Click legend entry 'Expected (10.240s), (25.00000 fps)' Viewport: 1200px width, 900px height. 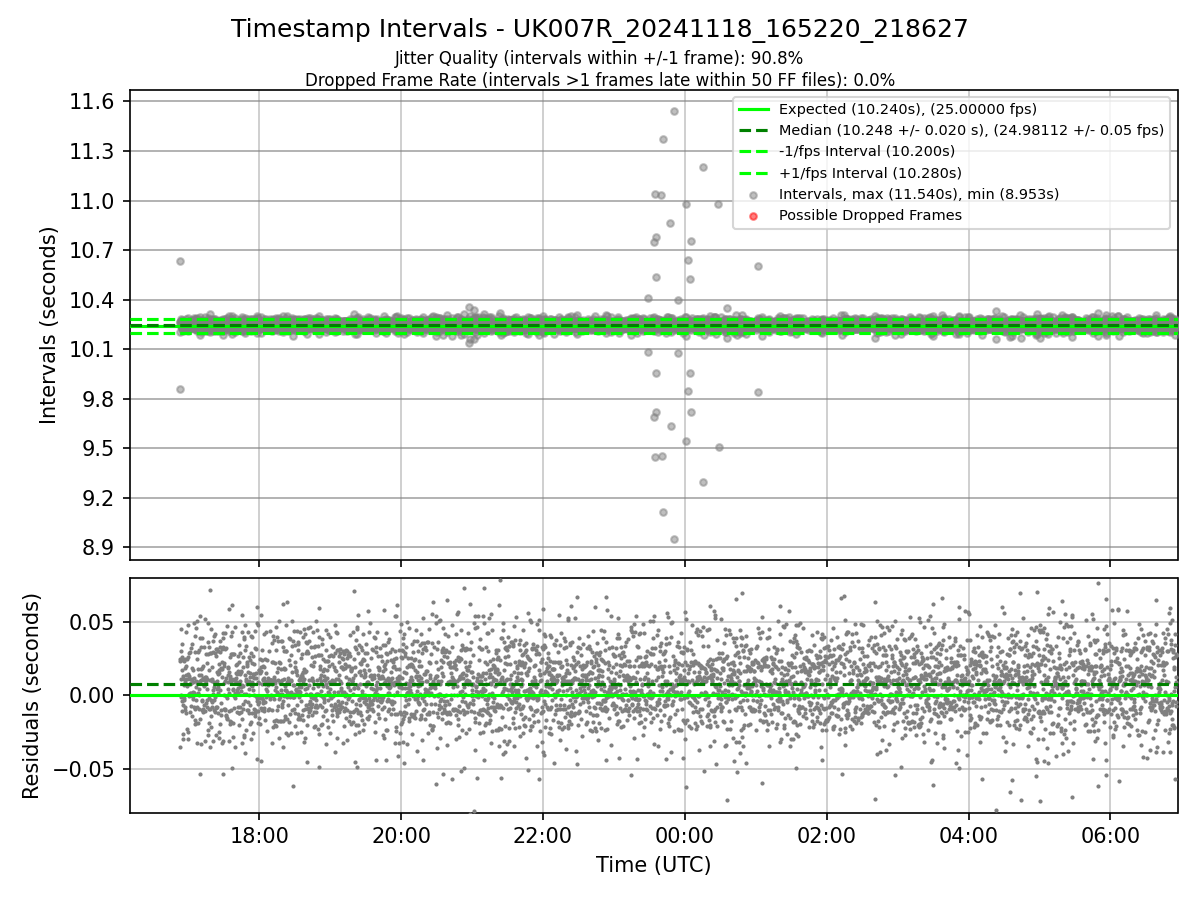(907, 109)
